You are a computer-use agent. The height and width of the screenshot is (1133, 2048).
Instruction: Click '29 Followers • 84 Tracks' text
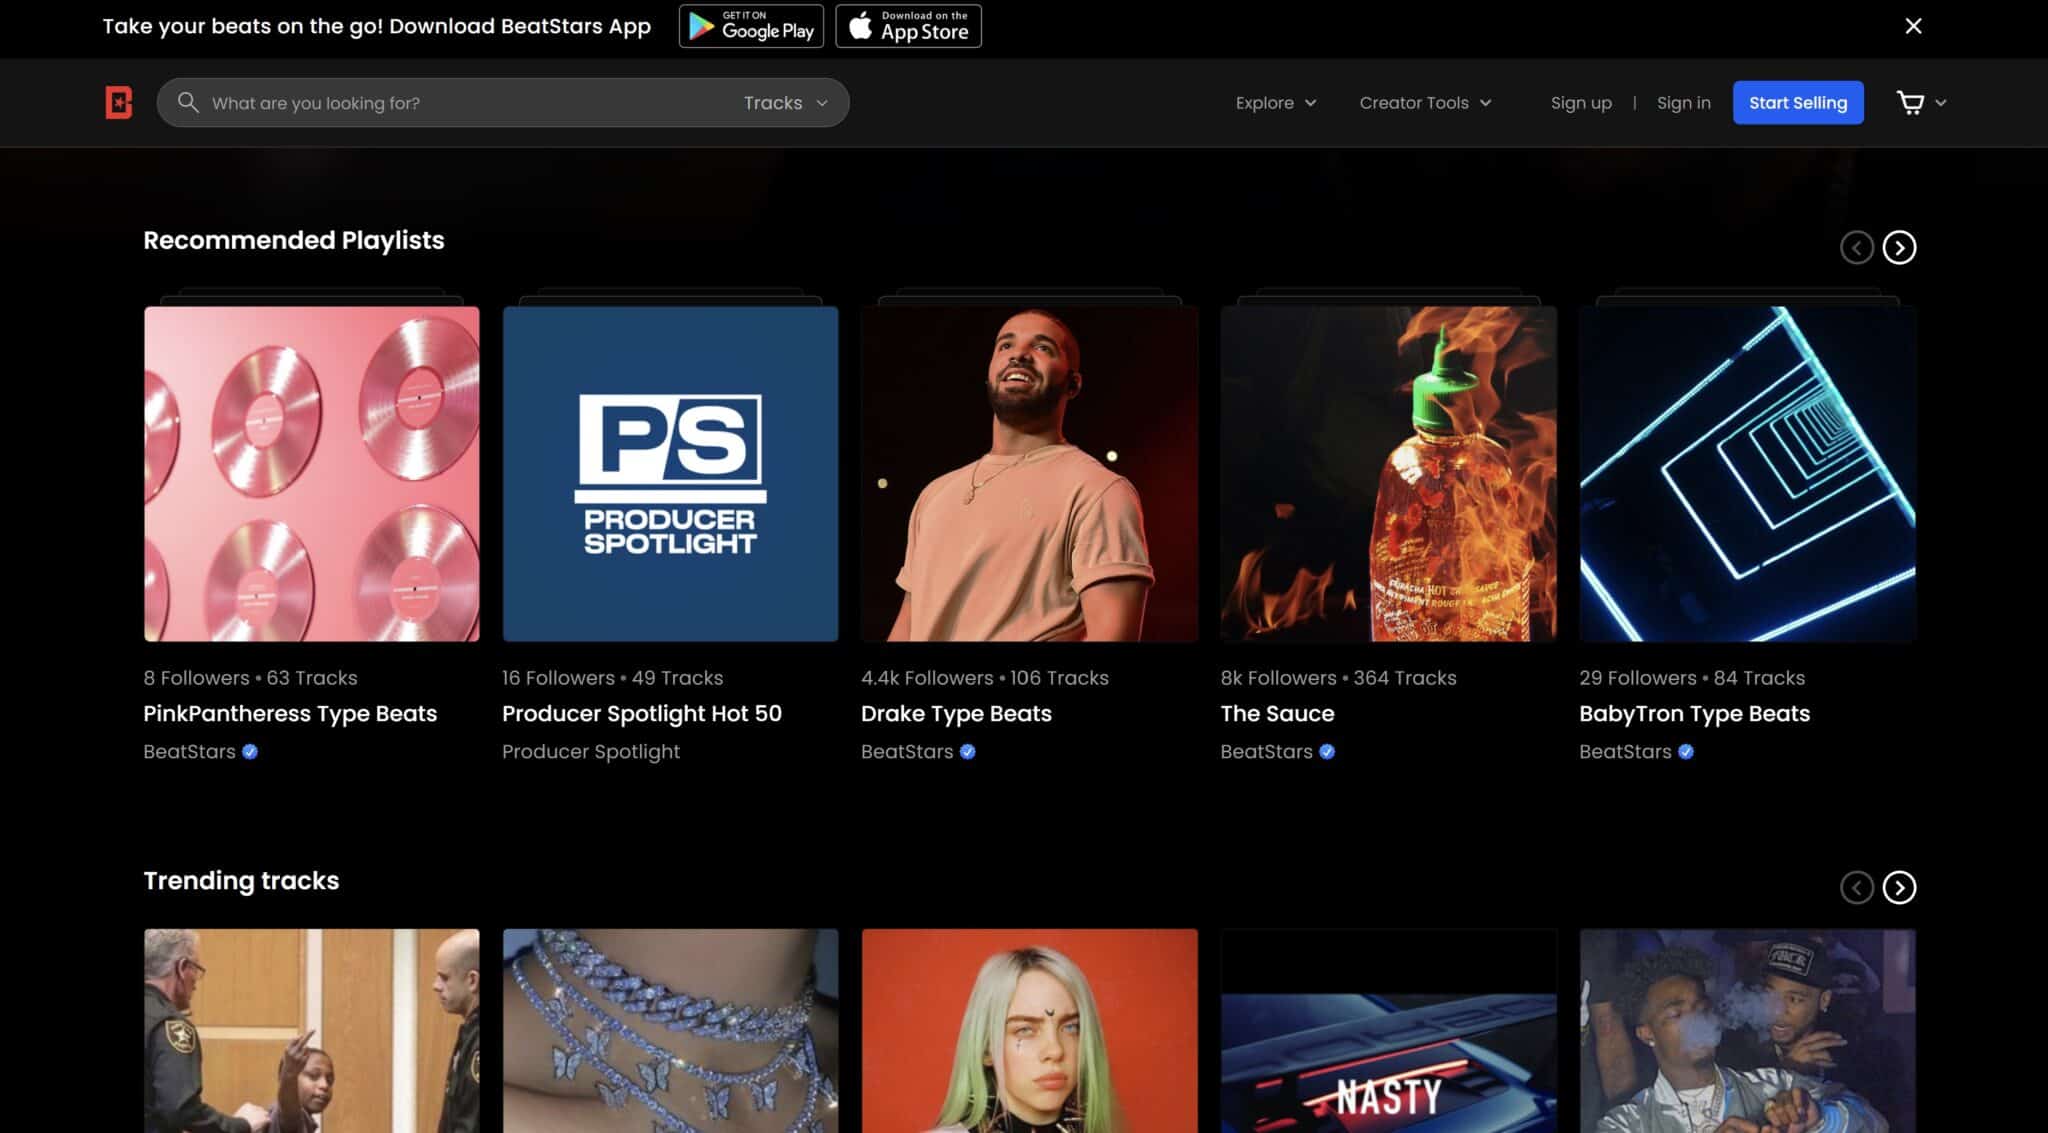point(1692,678)
